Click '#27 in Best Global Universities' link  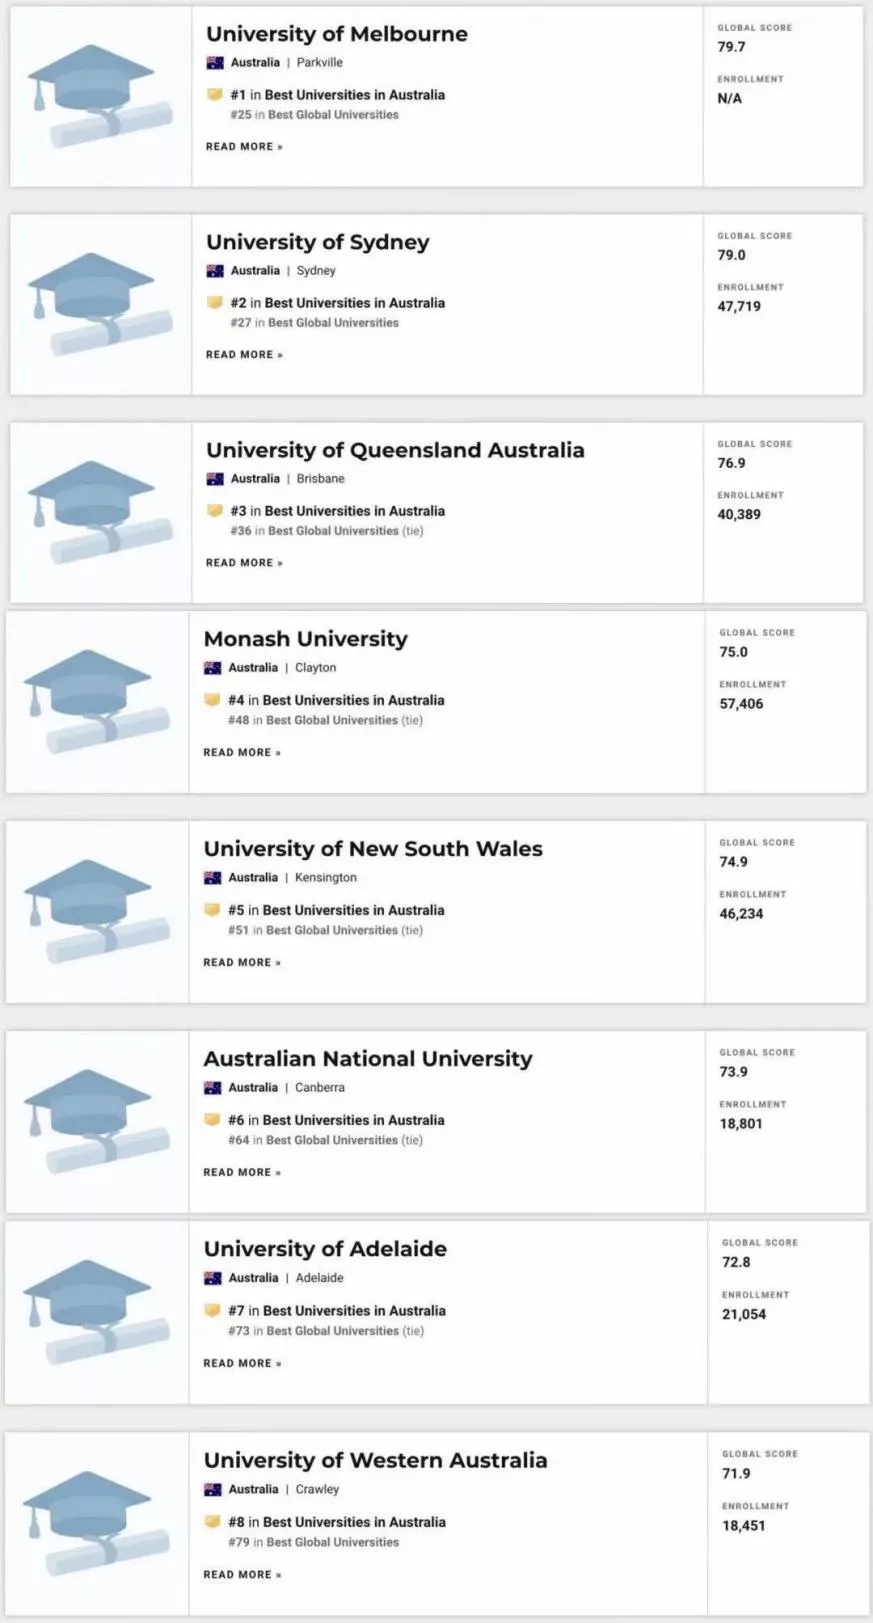click(314, 323)
